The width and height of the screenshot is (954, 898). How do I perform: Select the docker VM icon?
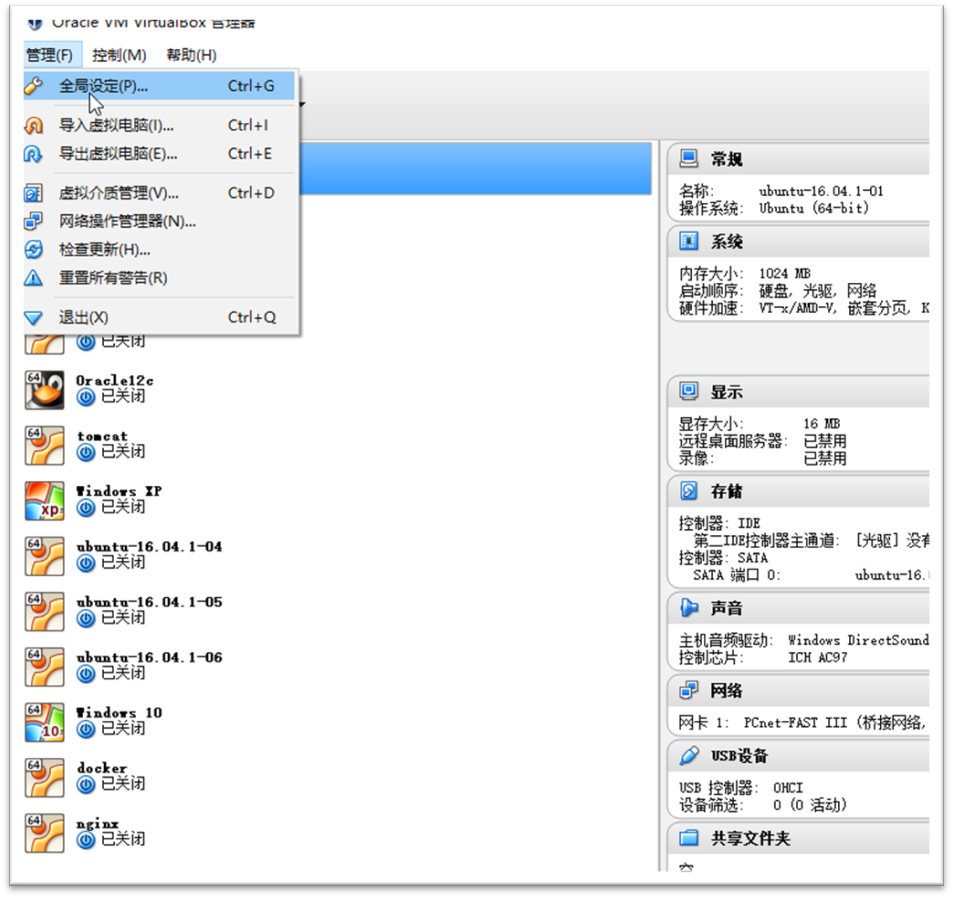click(x=44, y=778)
